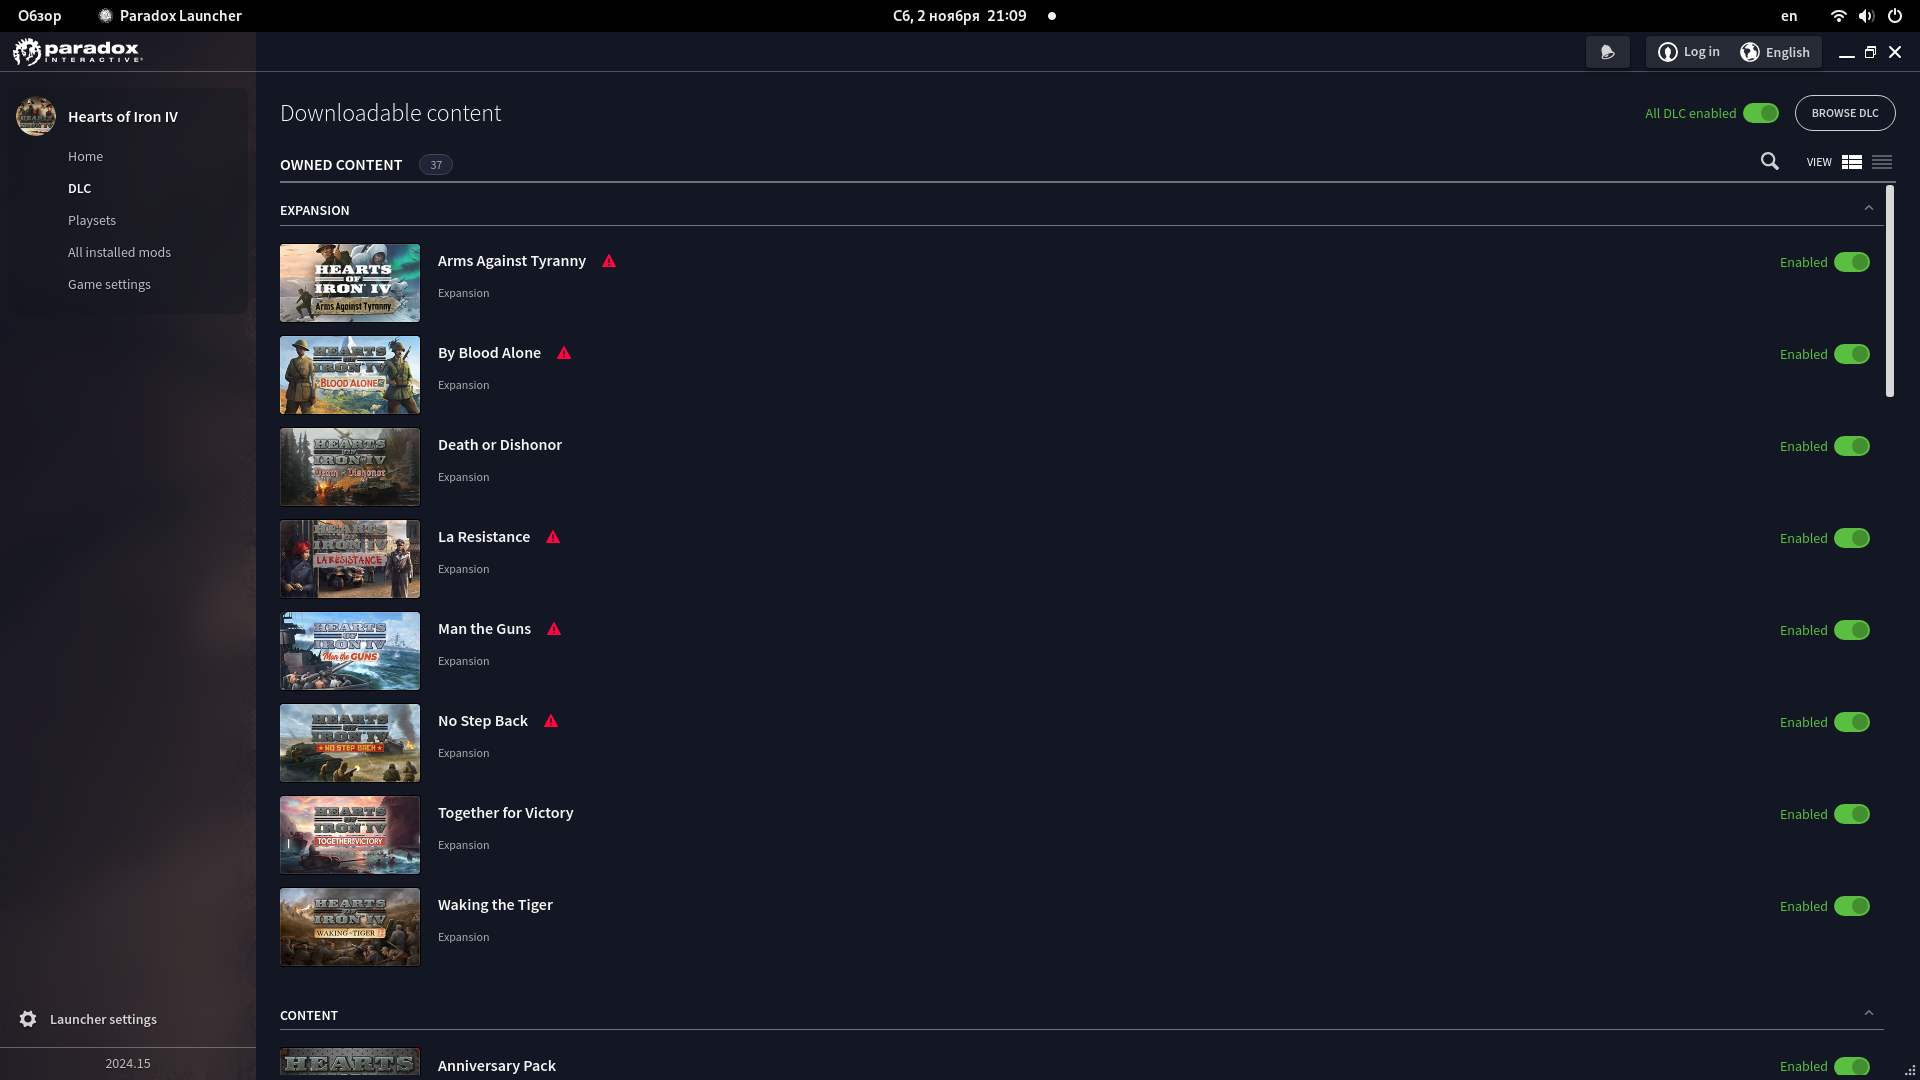The width and height of the screenshot is (1920, 1080).
Task: Open Playsets in sidebar
Action: tap(92, 220)
